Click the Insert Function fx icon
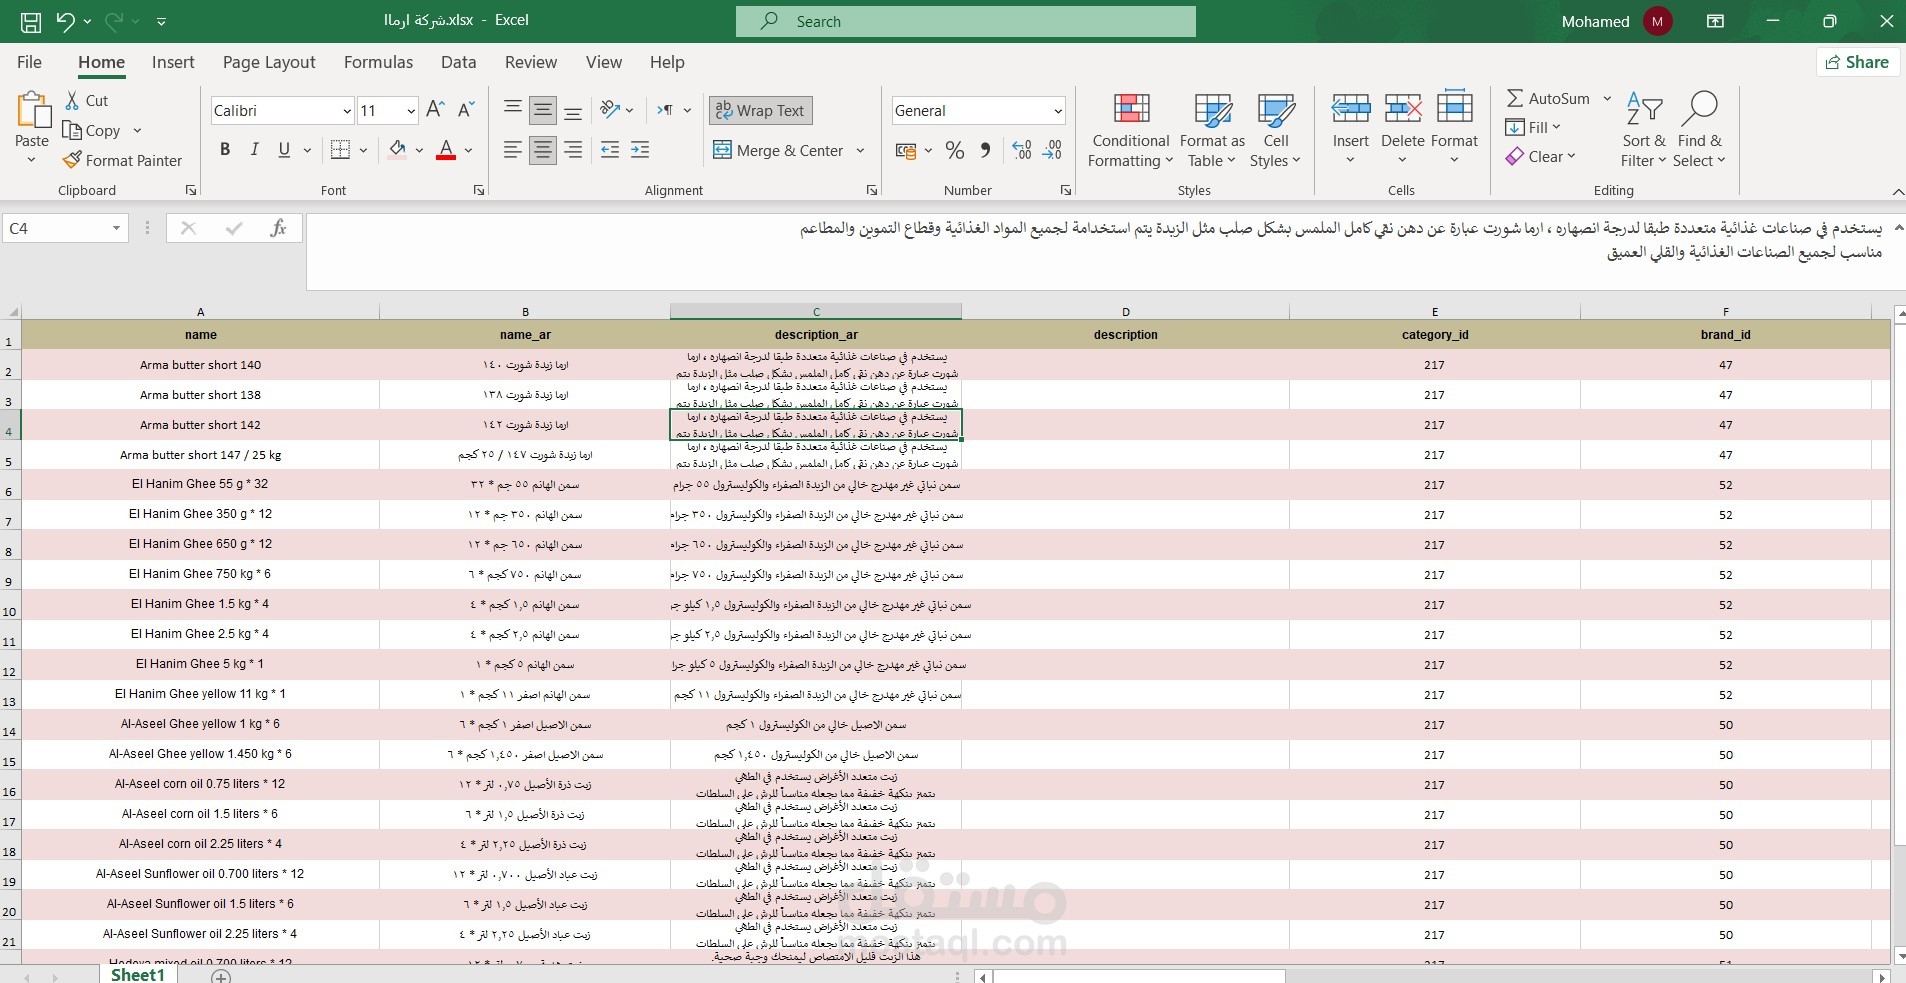The image size is (1906, 983). [x=279, y=229]
